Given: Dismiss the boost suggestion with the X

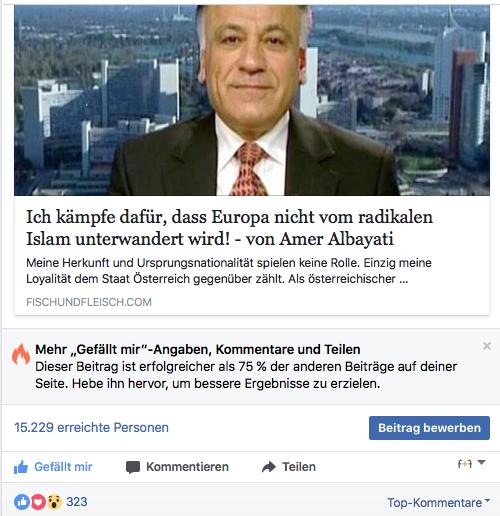Looking at the screenshot, I should click(487, 346).
